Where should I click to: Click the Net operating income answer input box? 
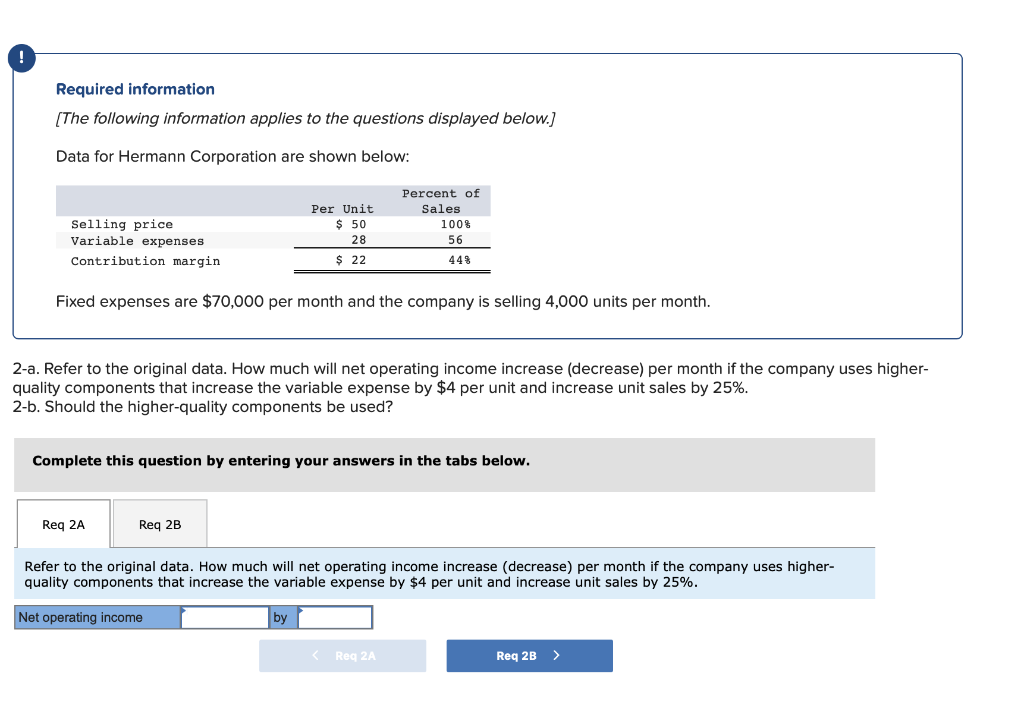pyautogui.click(x=225, y=616)
